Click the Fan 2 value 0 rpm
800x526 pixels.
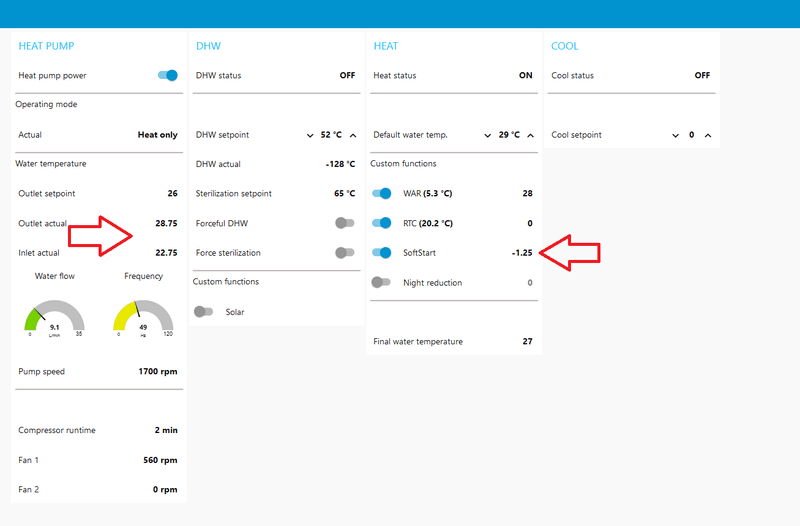(165, 490)
